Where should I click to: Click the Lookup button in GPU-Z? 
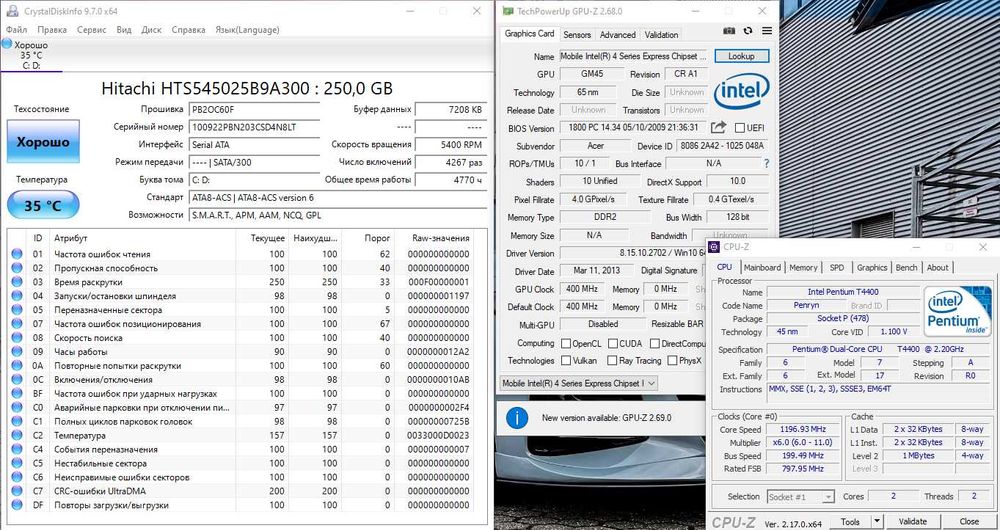click(741, 56)
